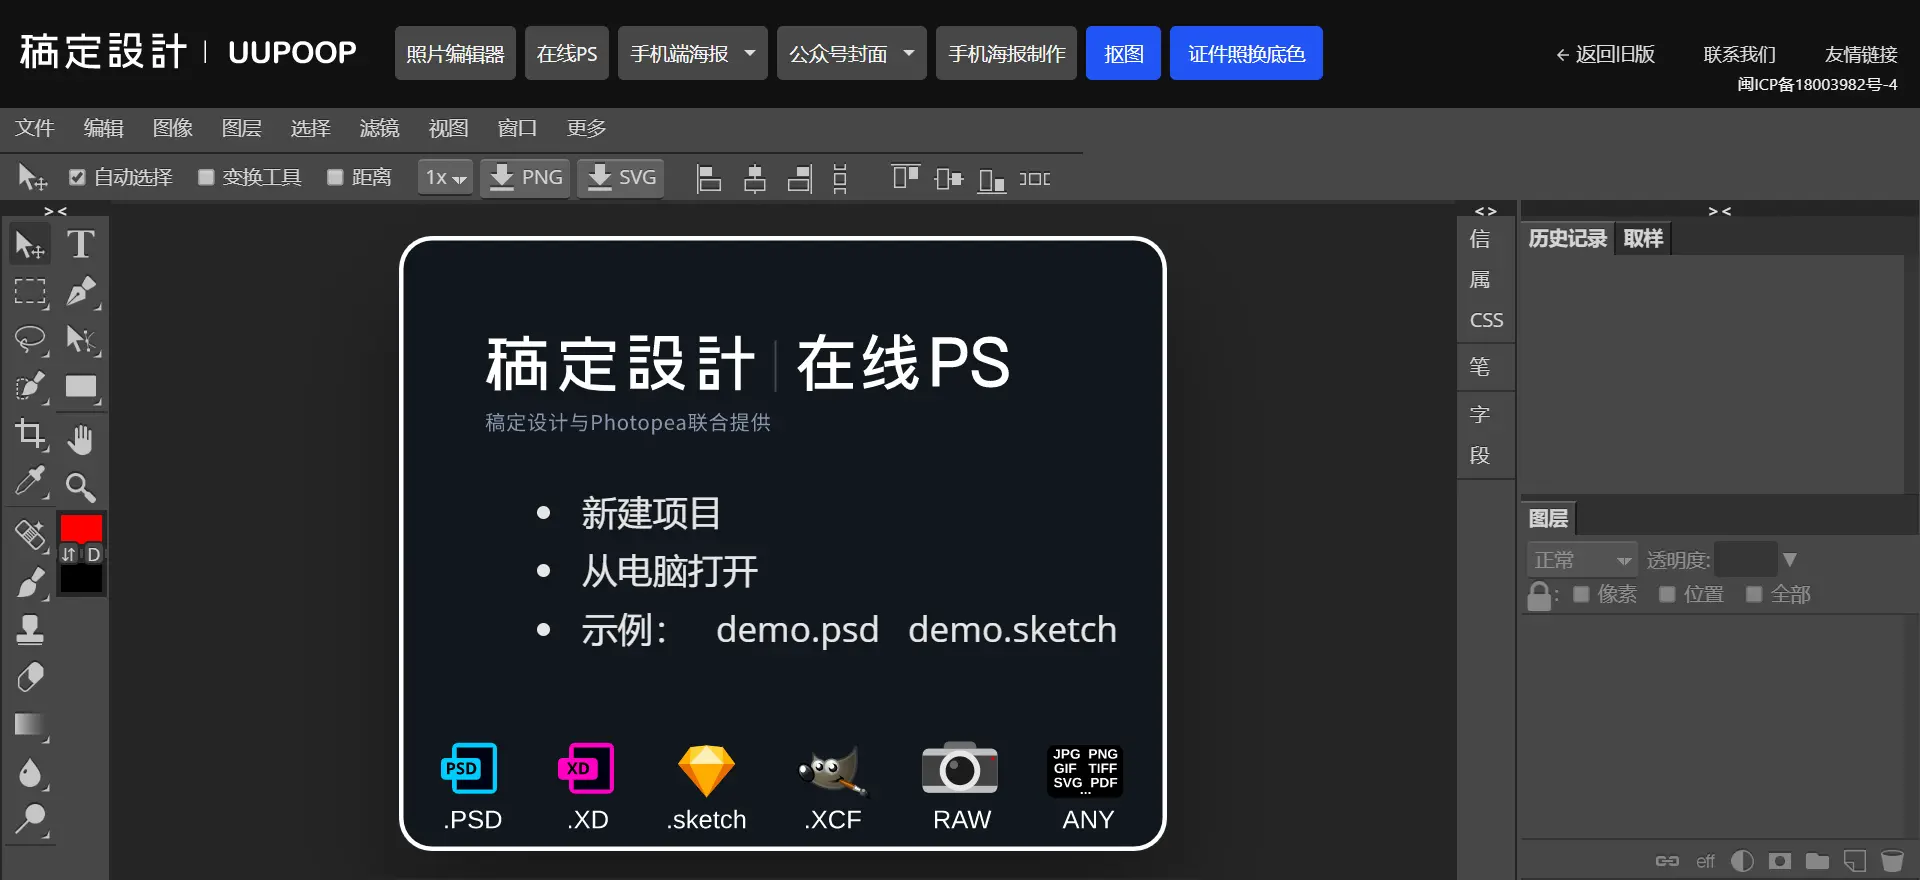This screenshot has width=1920, height=880.
Task: Click the link layers chain icon
Action: 1667,861
